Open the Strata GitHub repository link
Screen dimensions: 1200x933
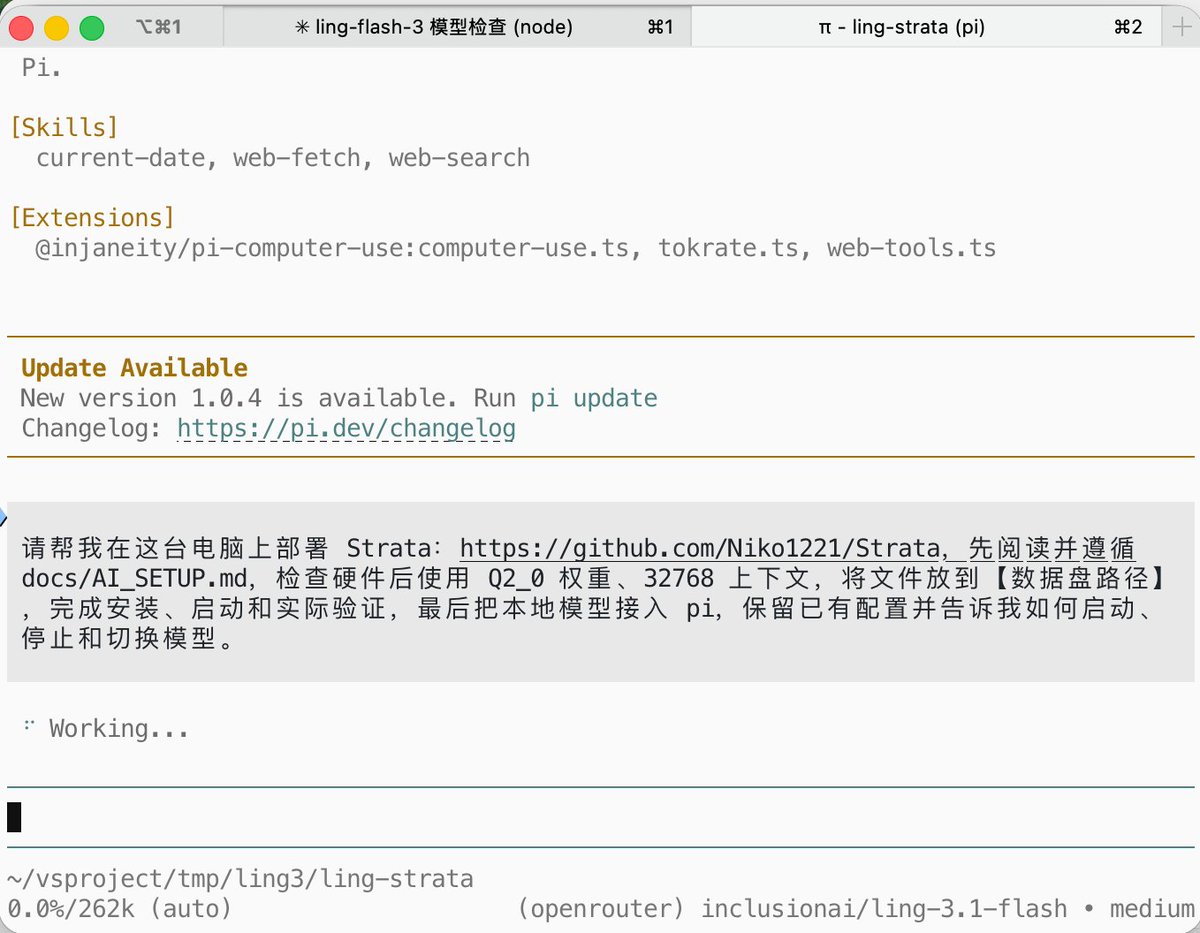[702, 548]
